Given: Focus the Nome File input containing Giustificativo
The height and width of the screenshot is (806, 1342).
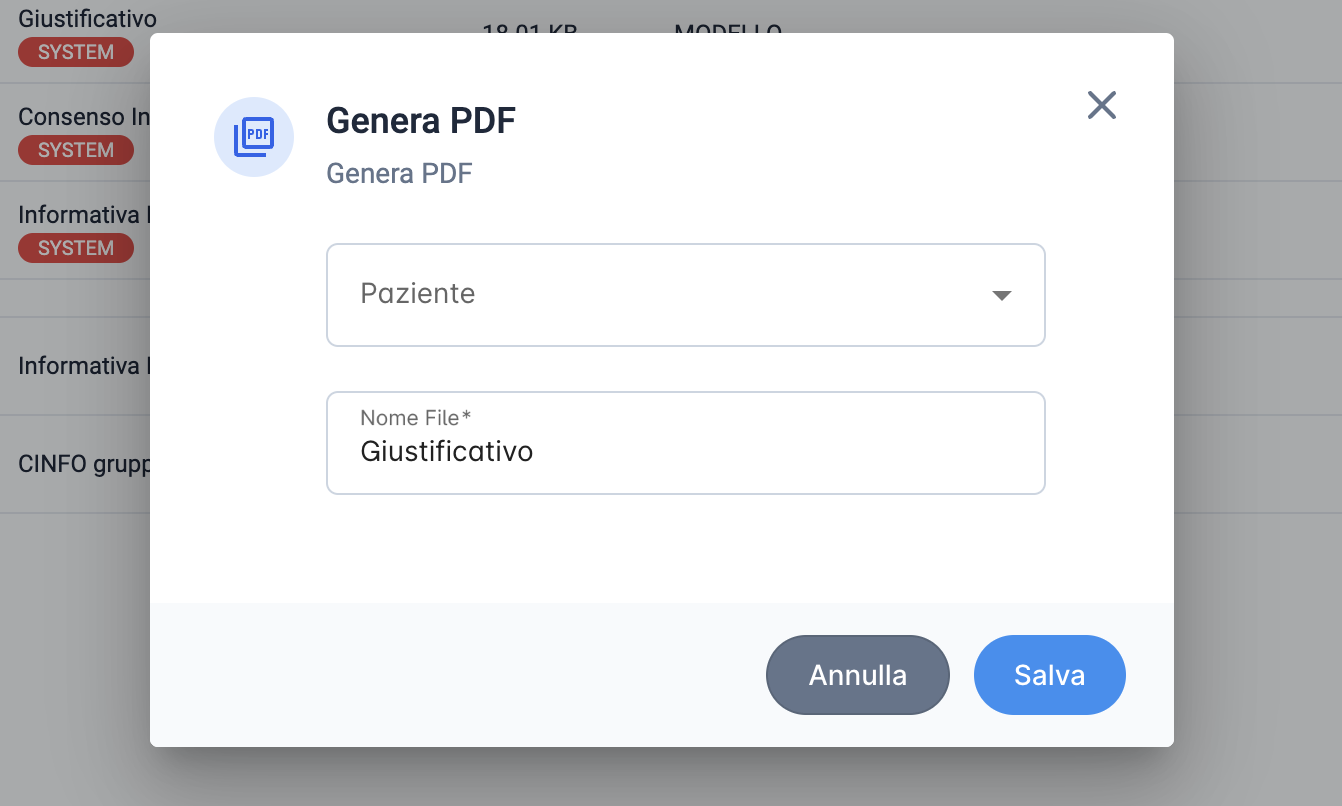Looking at the screenshot, I should click(686, 443).
